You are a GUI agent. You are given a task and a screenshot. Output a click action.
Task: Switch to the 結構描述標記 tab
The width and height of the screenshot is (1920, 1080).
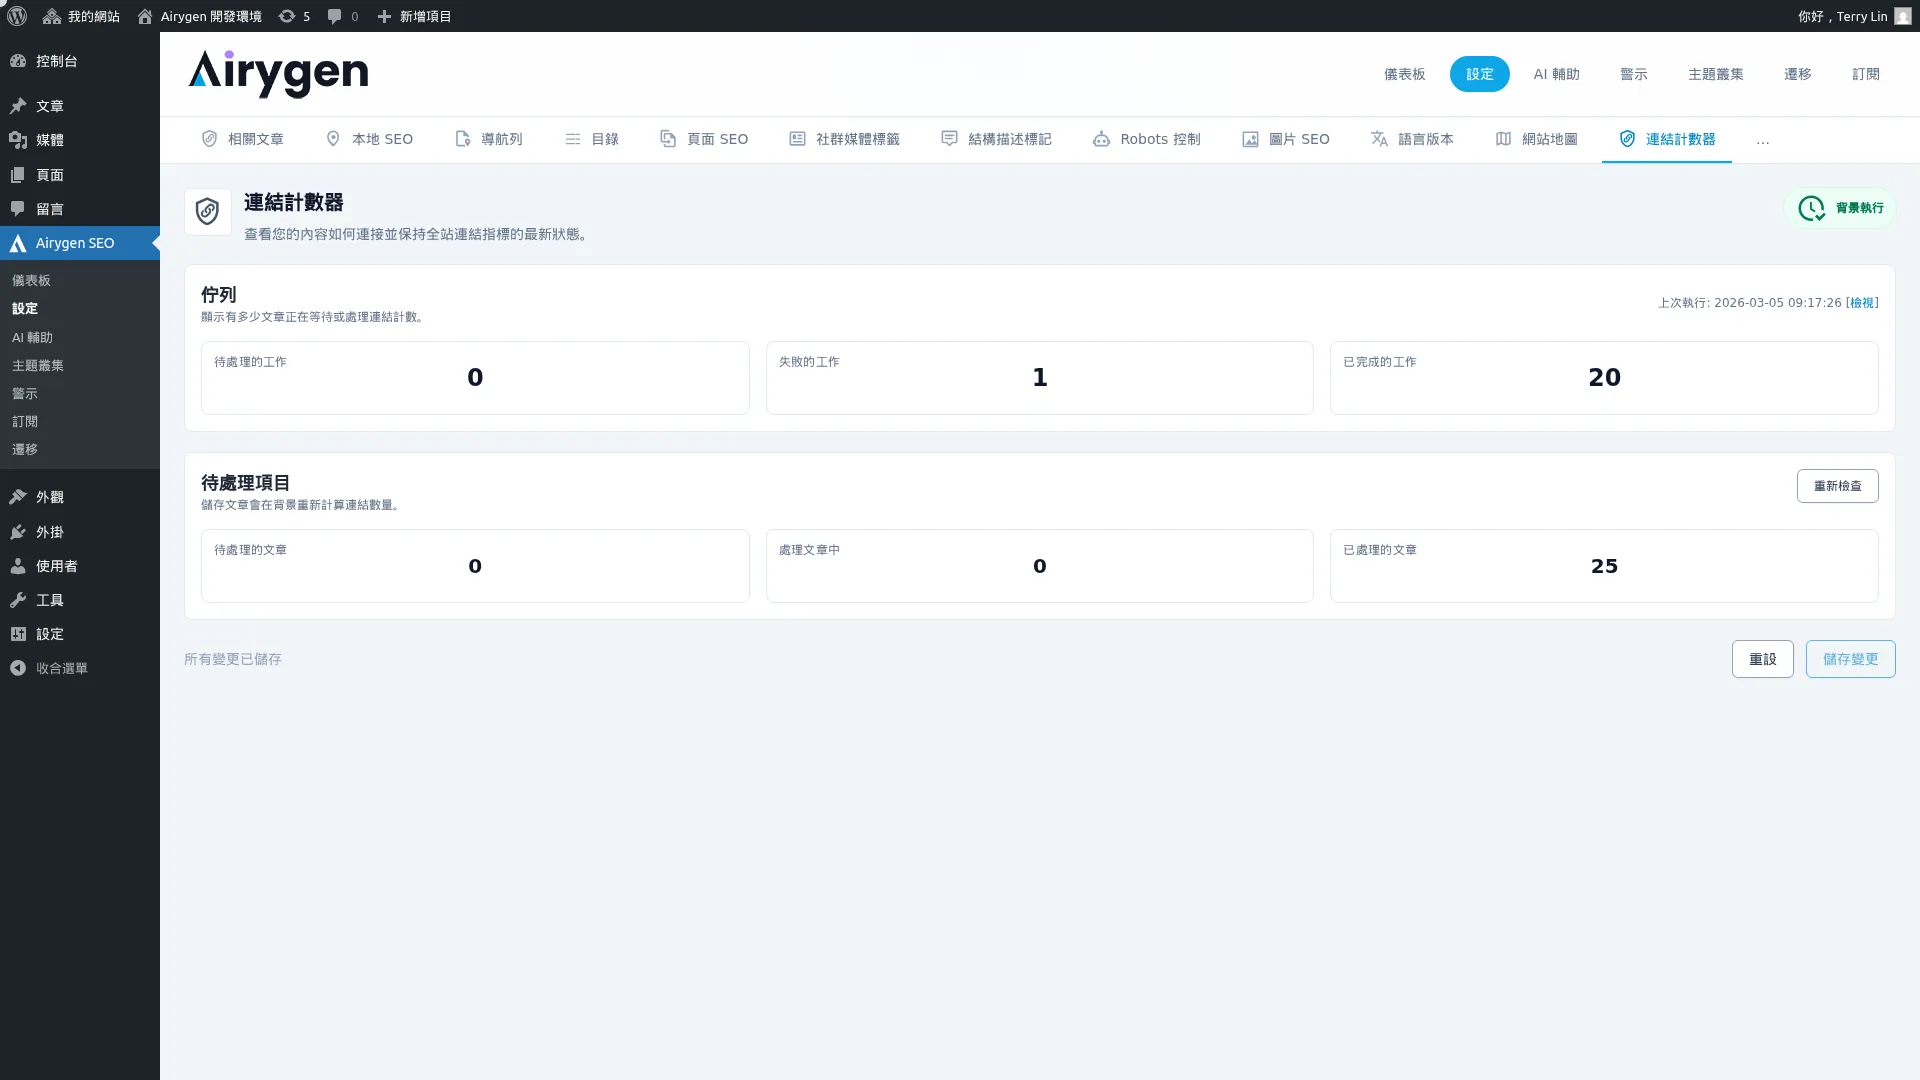pos(996,139)
